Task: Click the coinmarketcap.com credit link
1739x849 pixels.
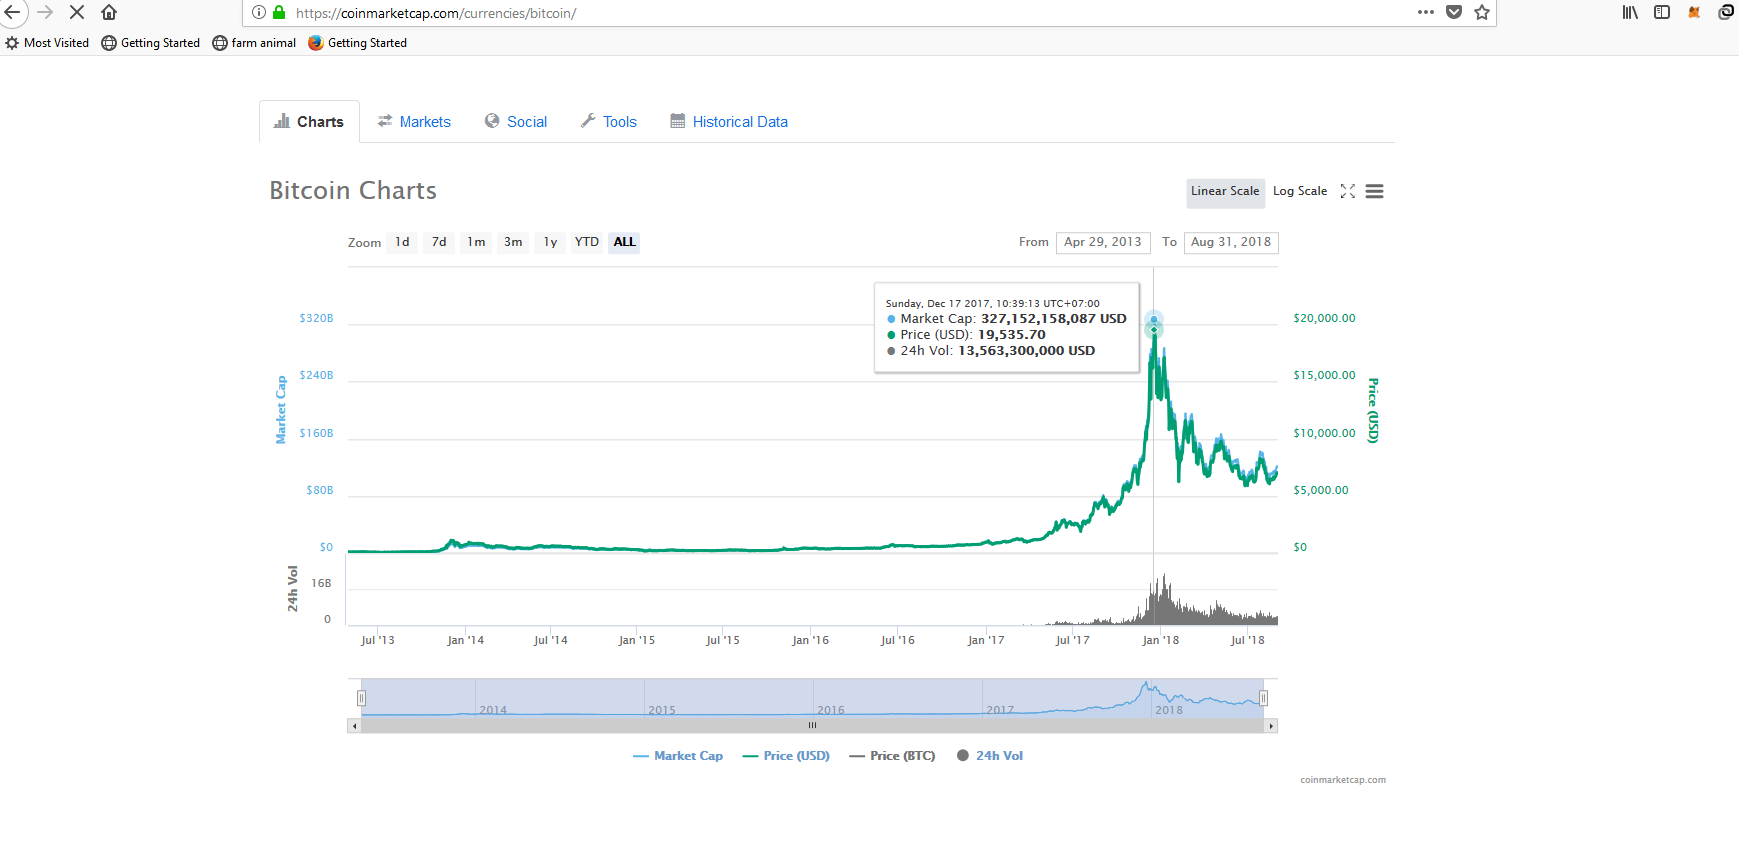Action: pyautogui.click(x=1343, y=780)
